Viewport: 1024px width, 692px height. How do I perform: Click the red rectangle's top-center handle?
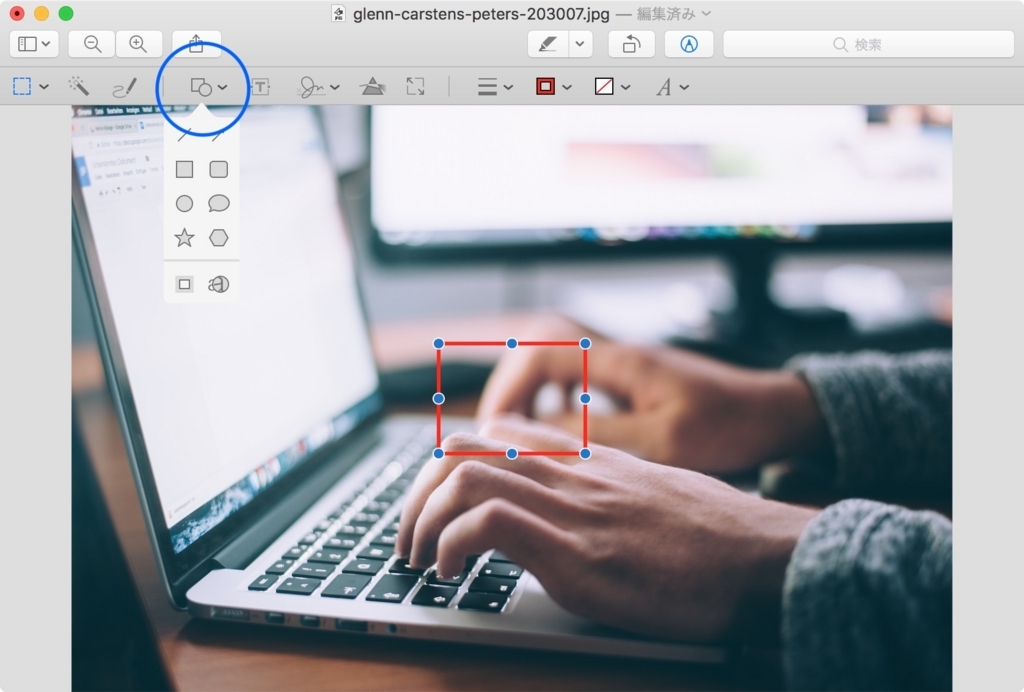512,343
